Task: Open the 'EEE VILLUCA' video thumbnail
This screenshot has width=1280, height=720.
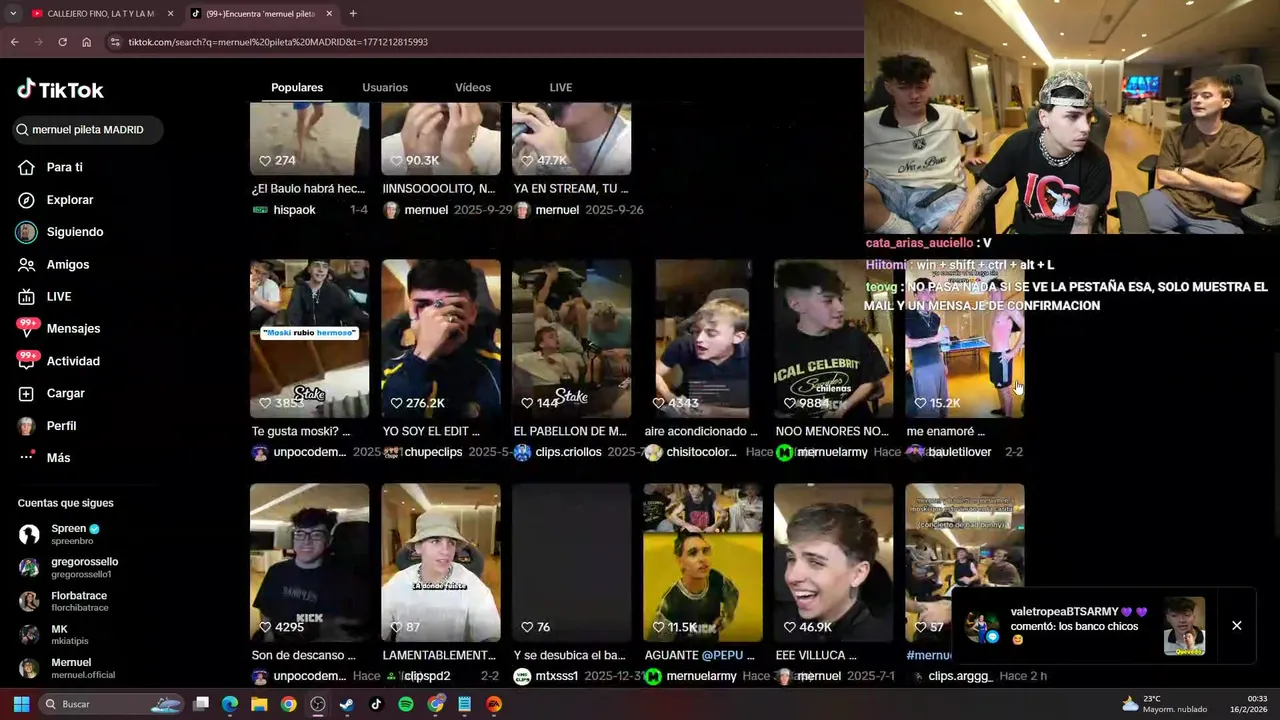Action: tap(833, 562)
